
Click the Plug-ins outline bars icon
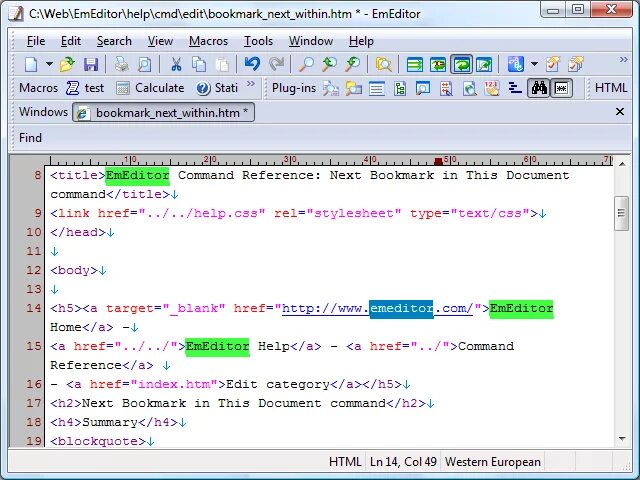click(x=515, y=88)
